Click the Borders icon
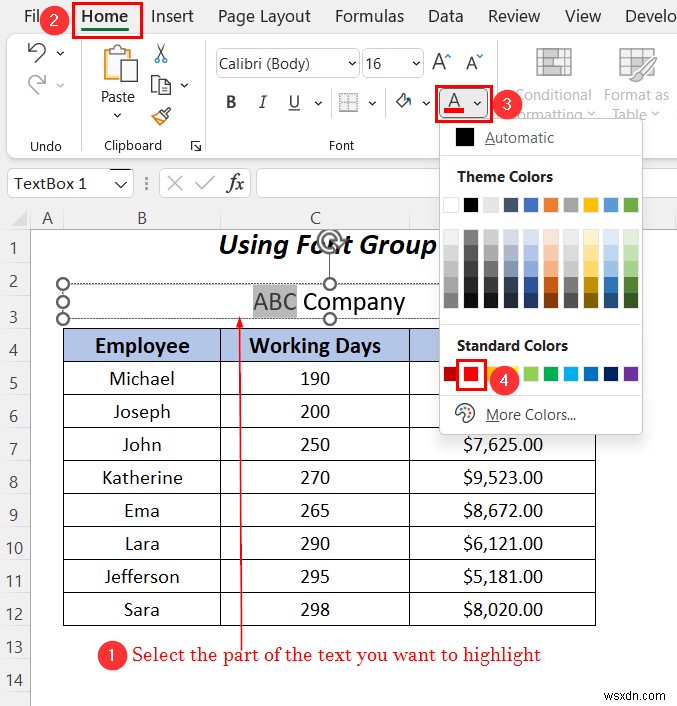The image size is (677, 706). 348,103
